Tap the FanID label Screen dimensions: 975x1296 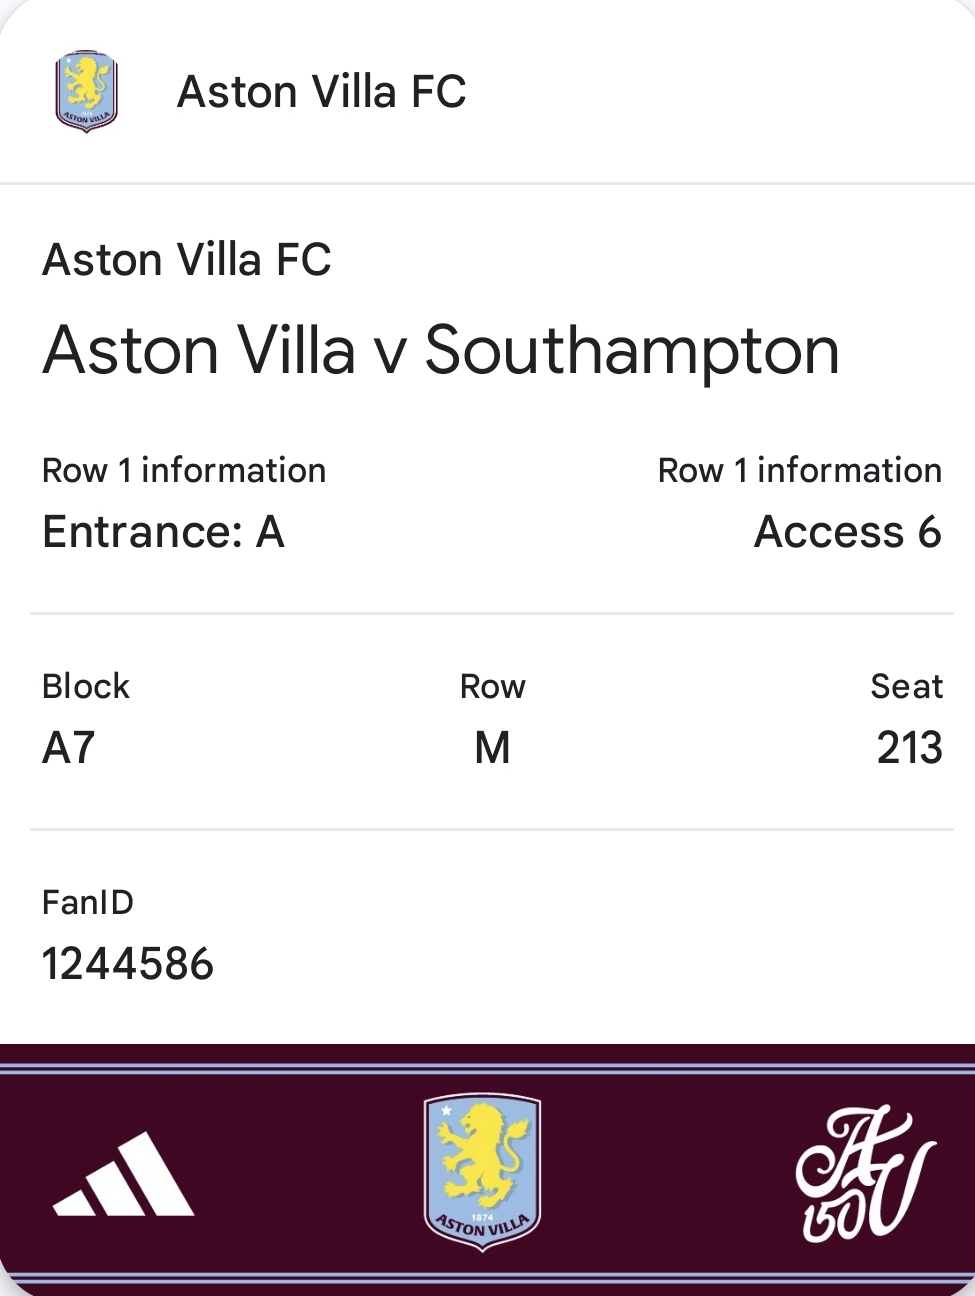(88, 902)
